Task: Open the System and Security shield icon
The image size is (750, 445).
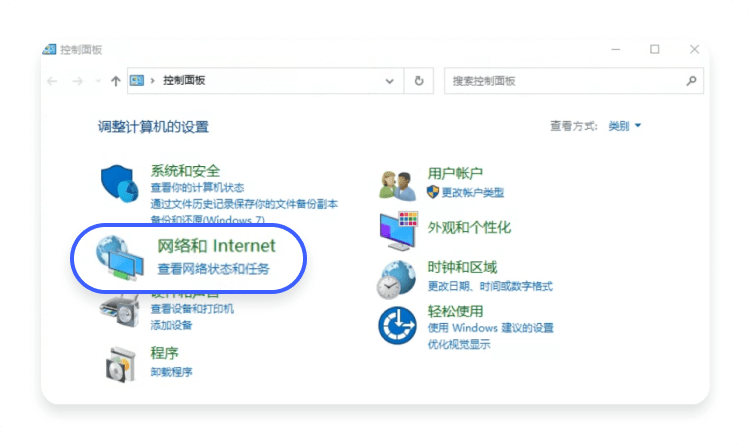Action: [120, 184]
